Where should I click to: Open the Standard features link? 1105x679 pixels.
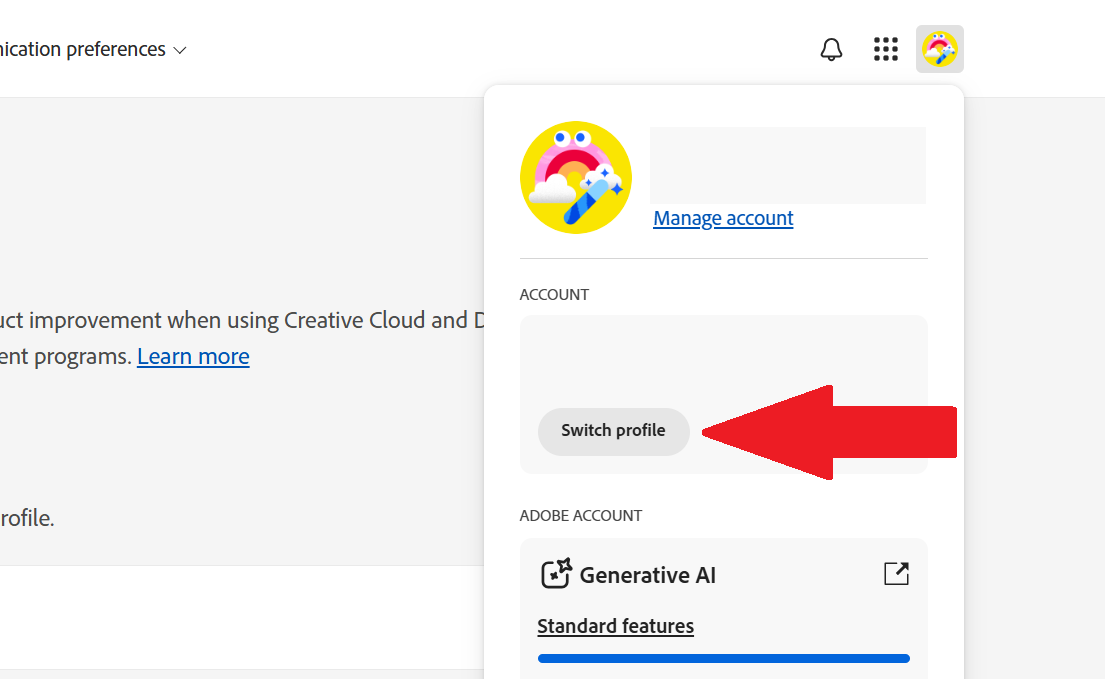(x=615, y=626)
